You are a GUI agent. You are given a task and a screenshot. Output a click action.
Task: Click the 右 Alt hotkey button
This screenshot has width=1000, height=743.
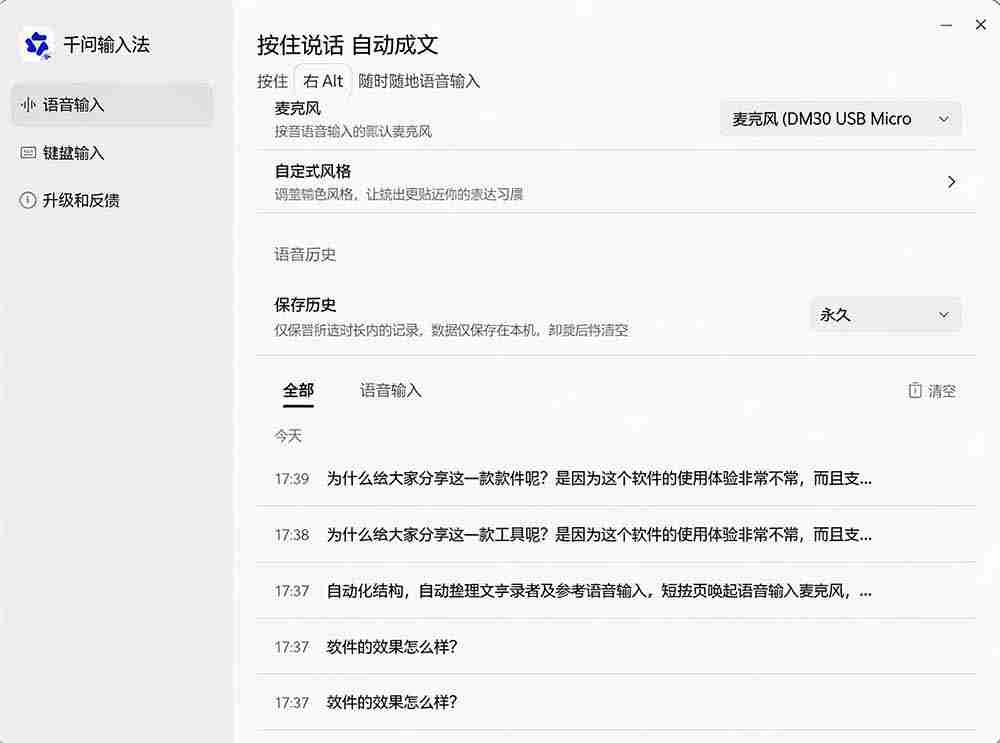323,81
